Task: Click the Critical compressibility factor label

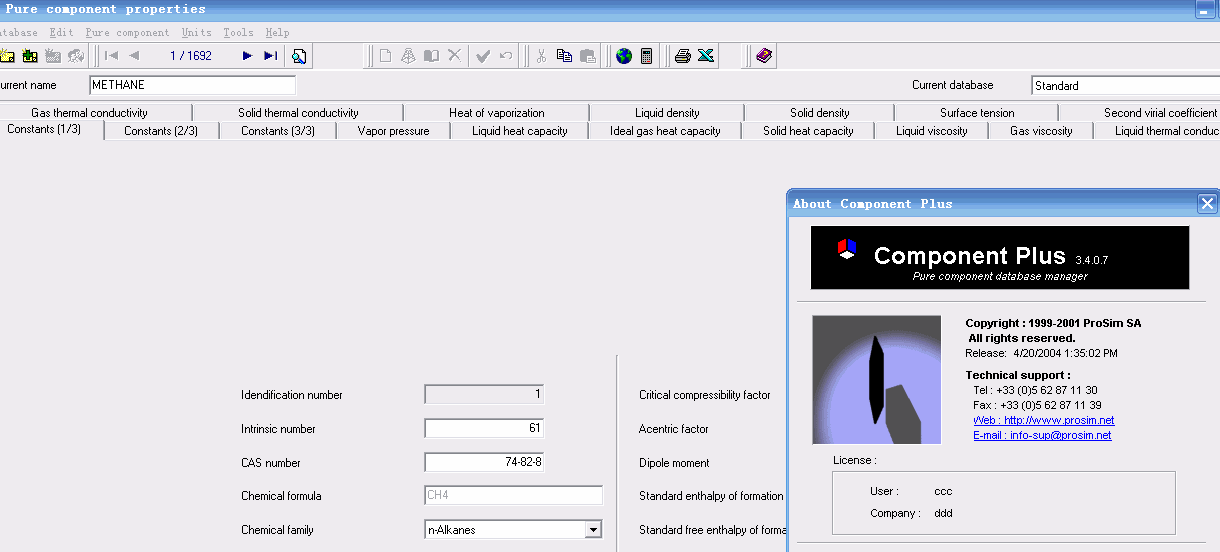Action: [705, 395]
